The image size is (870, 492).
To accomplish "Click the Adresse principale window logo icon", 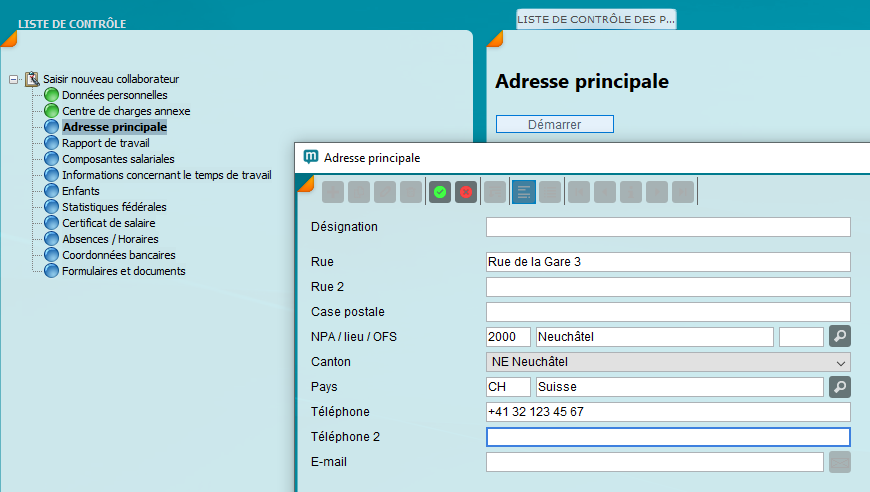I will (311, 157).
